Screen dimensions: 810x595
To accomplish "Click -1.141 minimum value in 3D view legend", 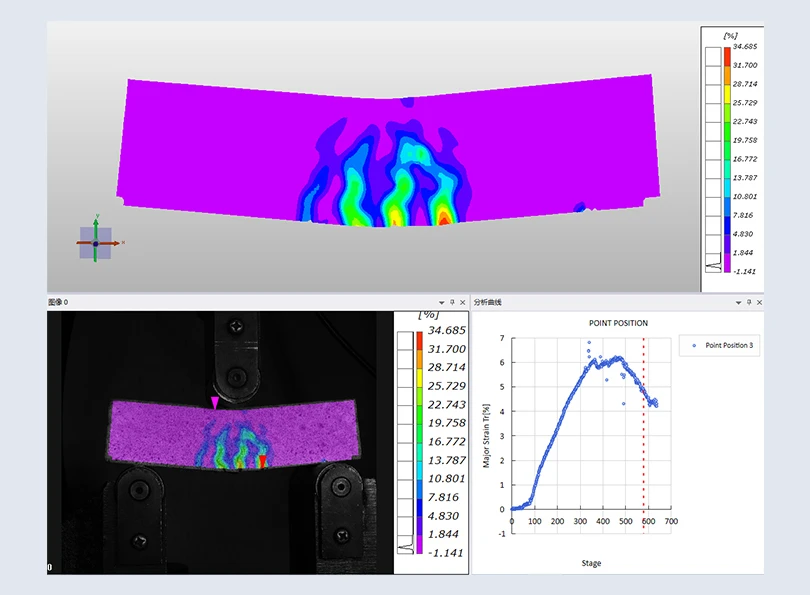I will 744,271.
